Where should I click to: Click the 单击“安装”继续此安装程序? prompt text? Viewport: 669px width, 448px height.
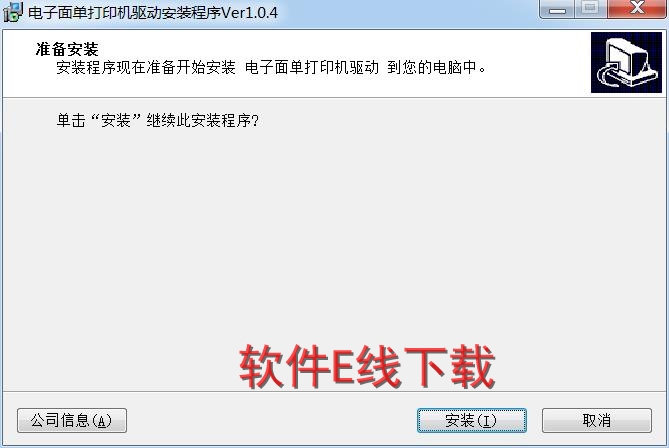157,120
